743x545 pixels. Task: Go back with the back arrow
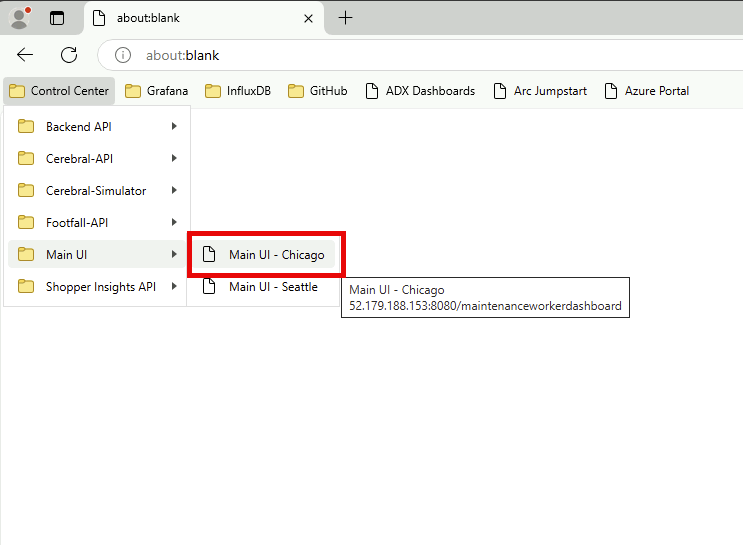click(25, 55)
